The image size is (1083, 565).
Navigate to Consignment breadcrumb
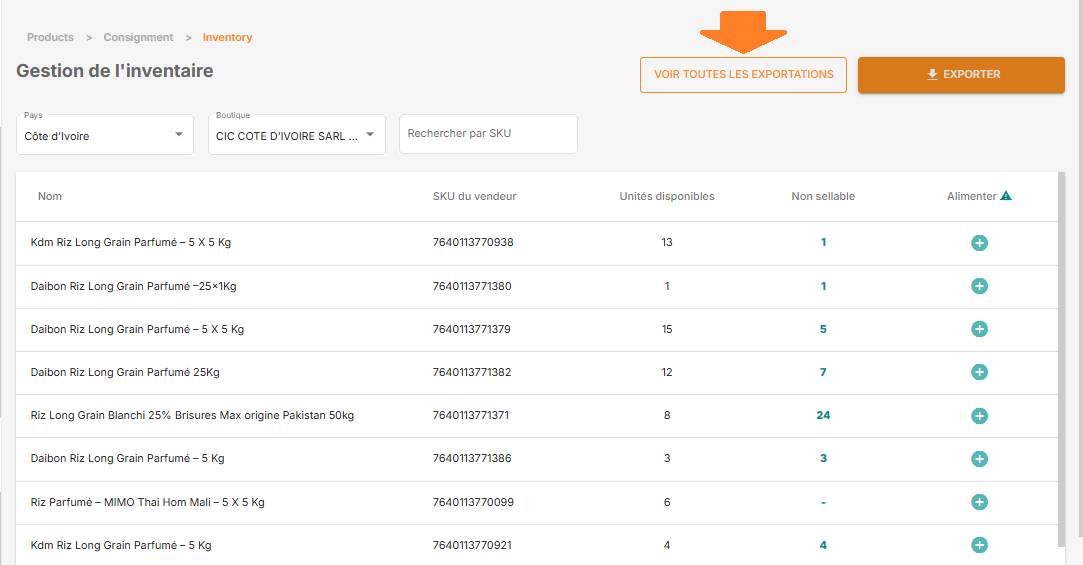pos(138,37)
